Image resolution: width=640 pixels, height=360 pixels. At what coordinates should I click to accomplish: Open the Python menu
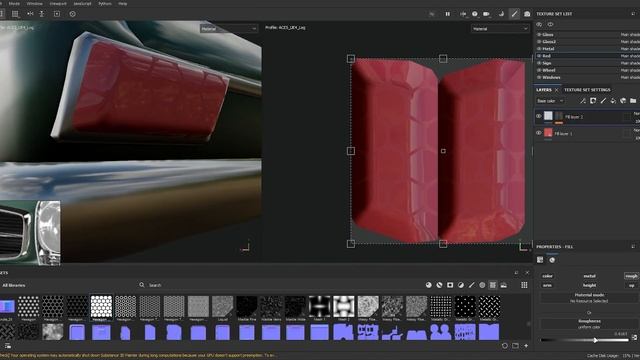[x=105, y=3]
